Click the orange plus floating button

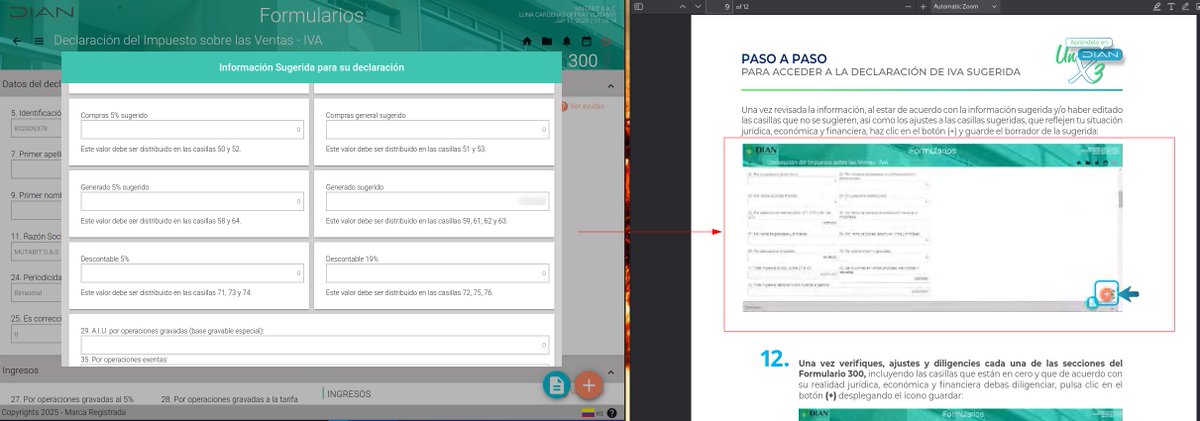point(589,386)
